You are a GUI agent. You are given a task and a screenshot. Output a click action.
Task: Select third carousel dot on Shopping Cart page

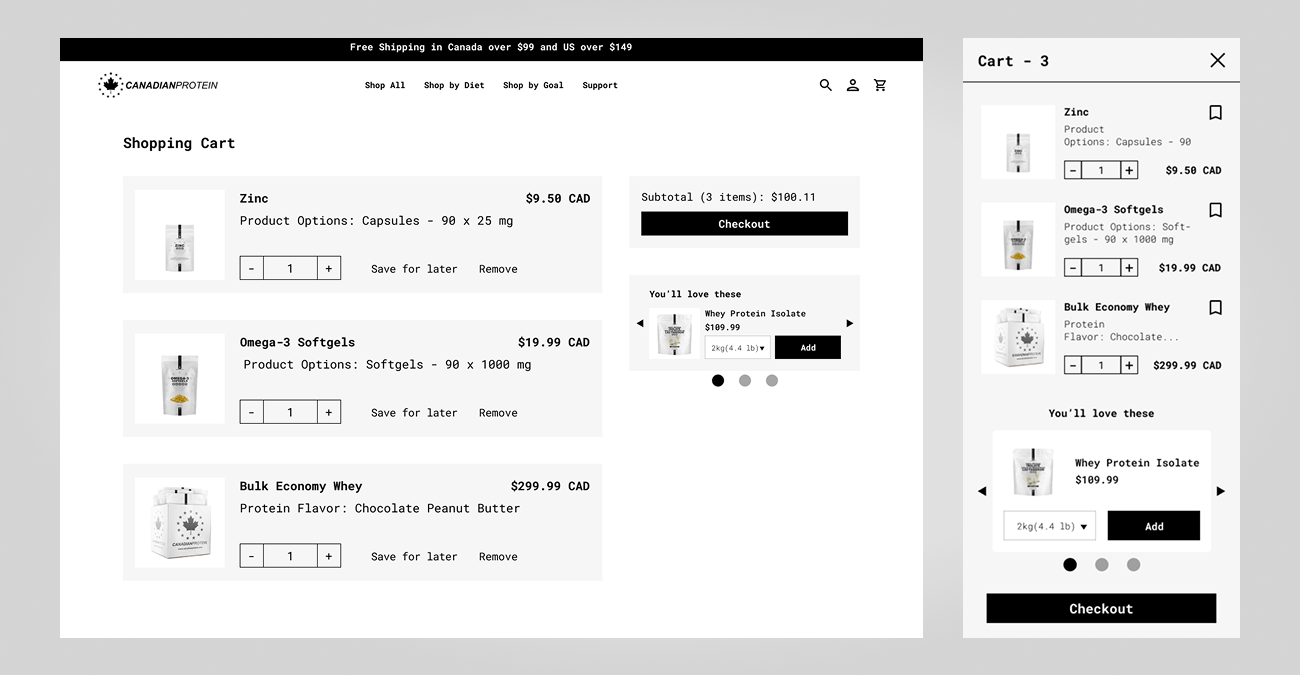[x=772, y=380]
